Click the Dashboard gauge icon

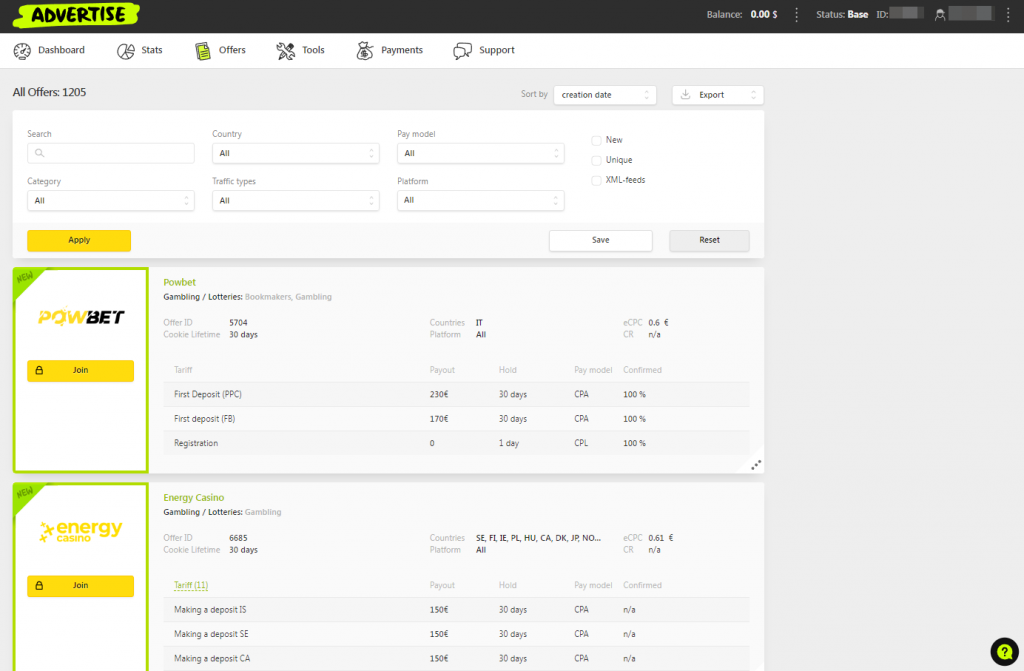click(22, 51)
